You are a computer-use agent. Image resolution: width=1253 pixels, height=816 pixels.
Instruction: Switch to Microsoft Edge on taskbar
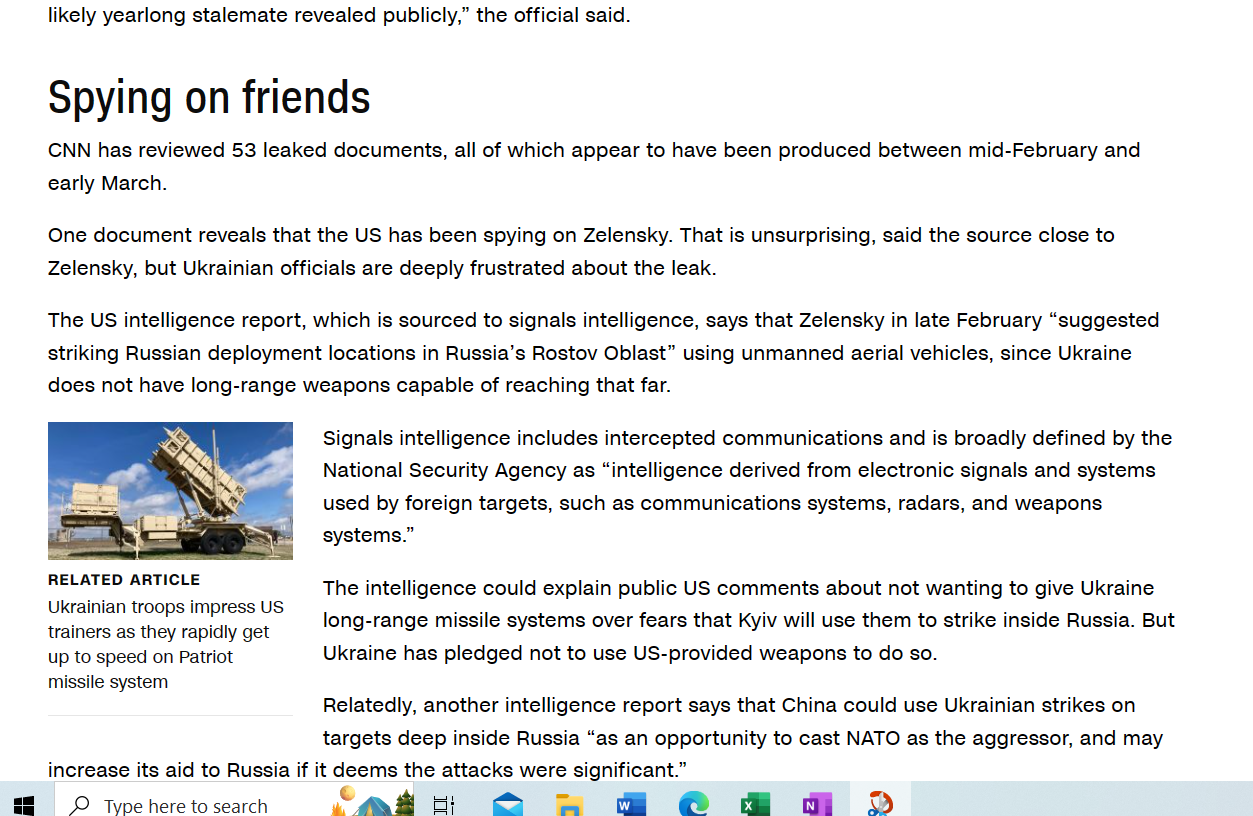[x=694, y=804]
